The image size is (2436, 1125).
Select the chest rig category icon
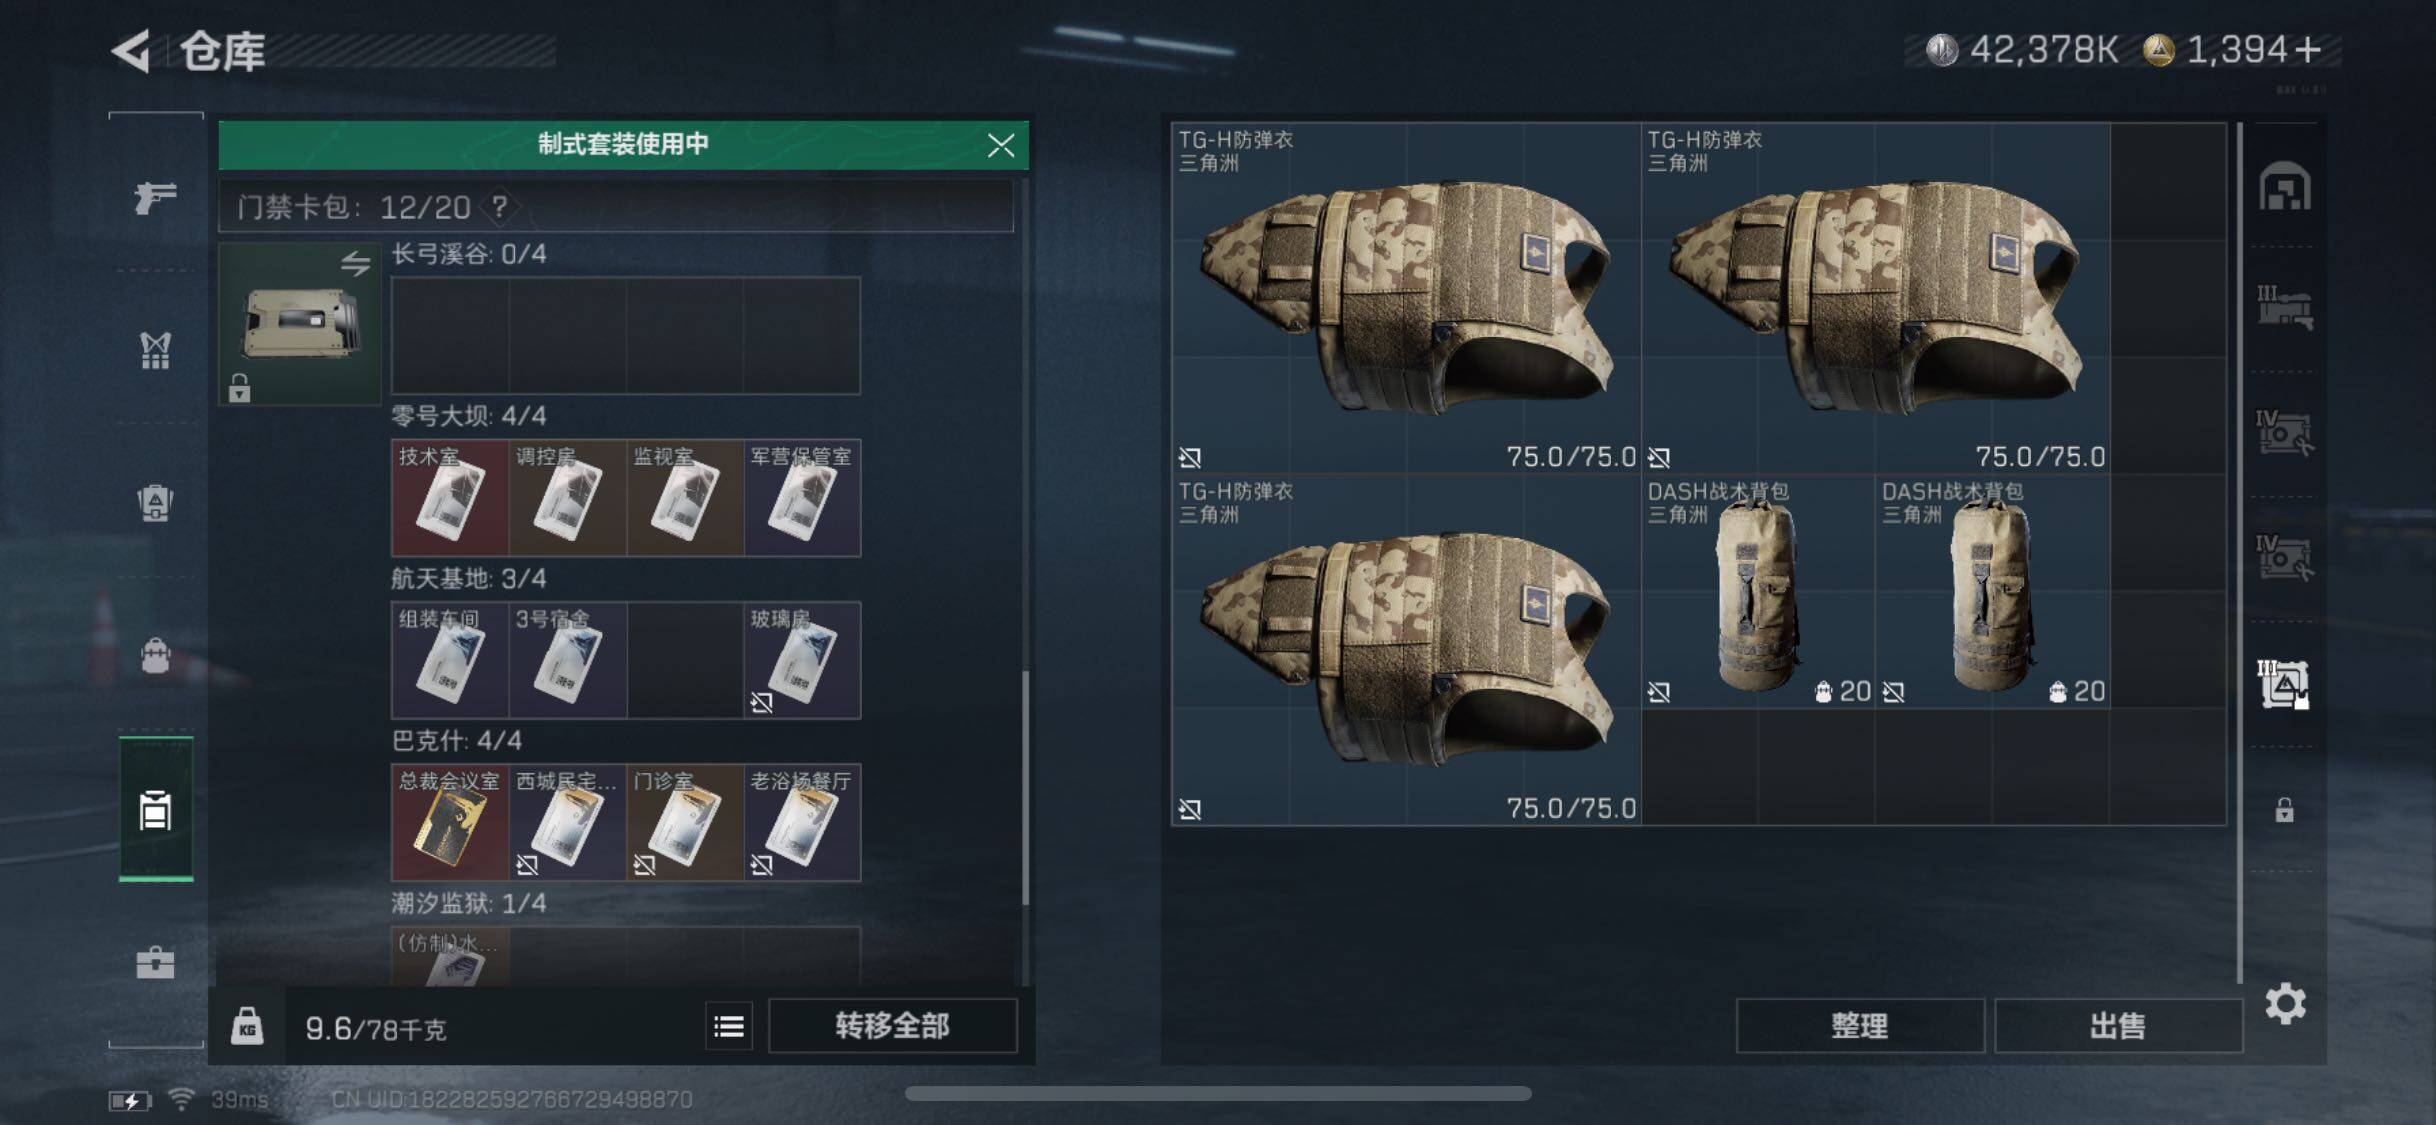pyautogui.click(x=156, y=350)
